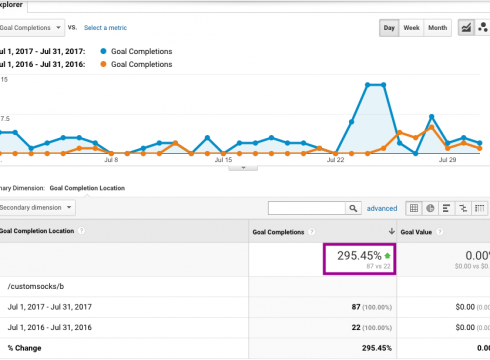Click the 22 goal completions value

[x=356, y=327]
